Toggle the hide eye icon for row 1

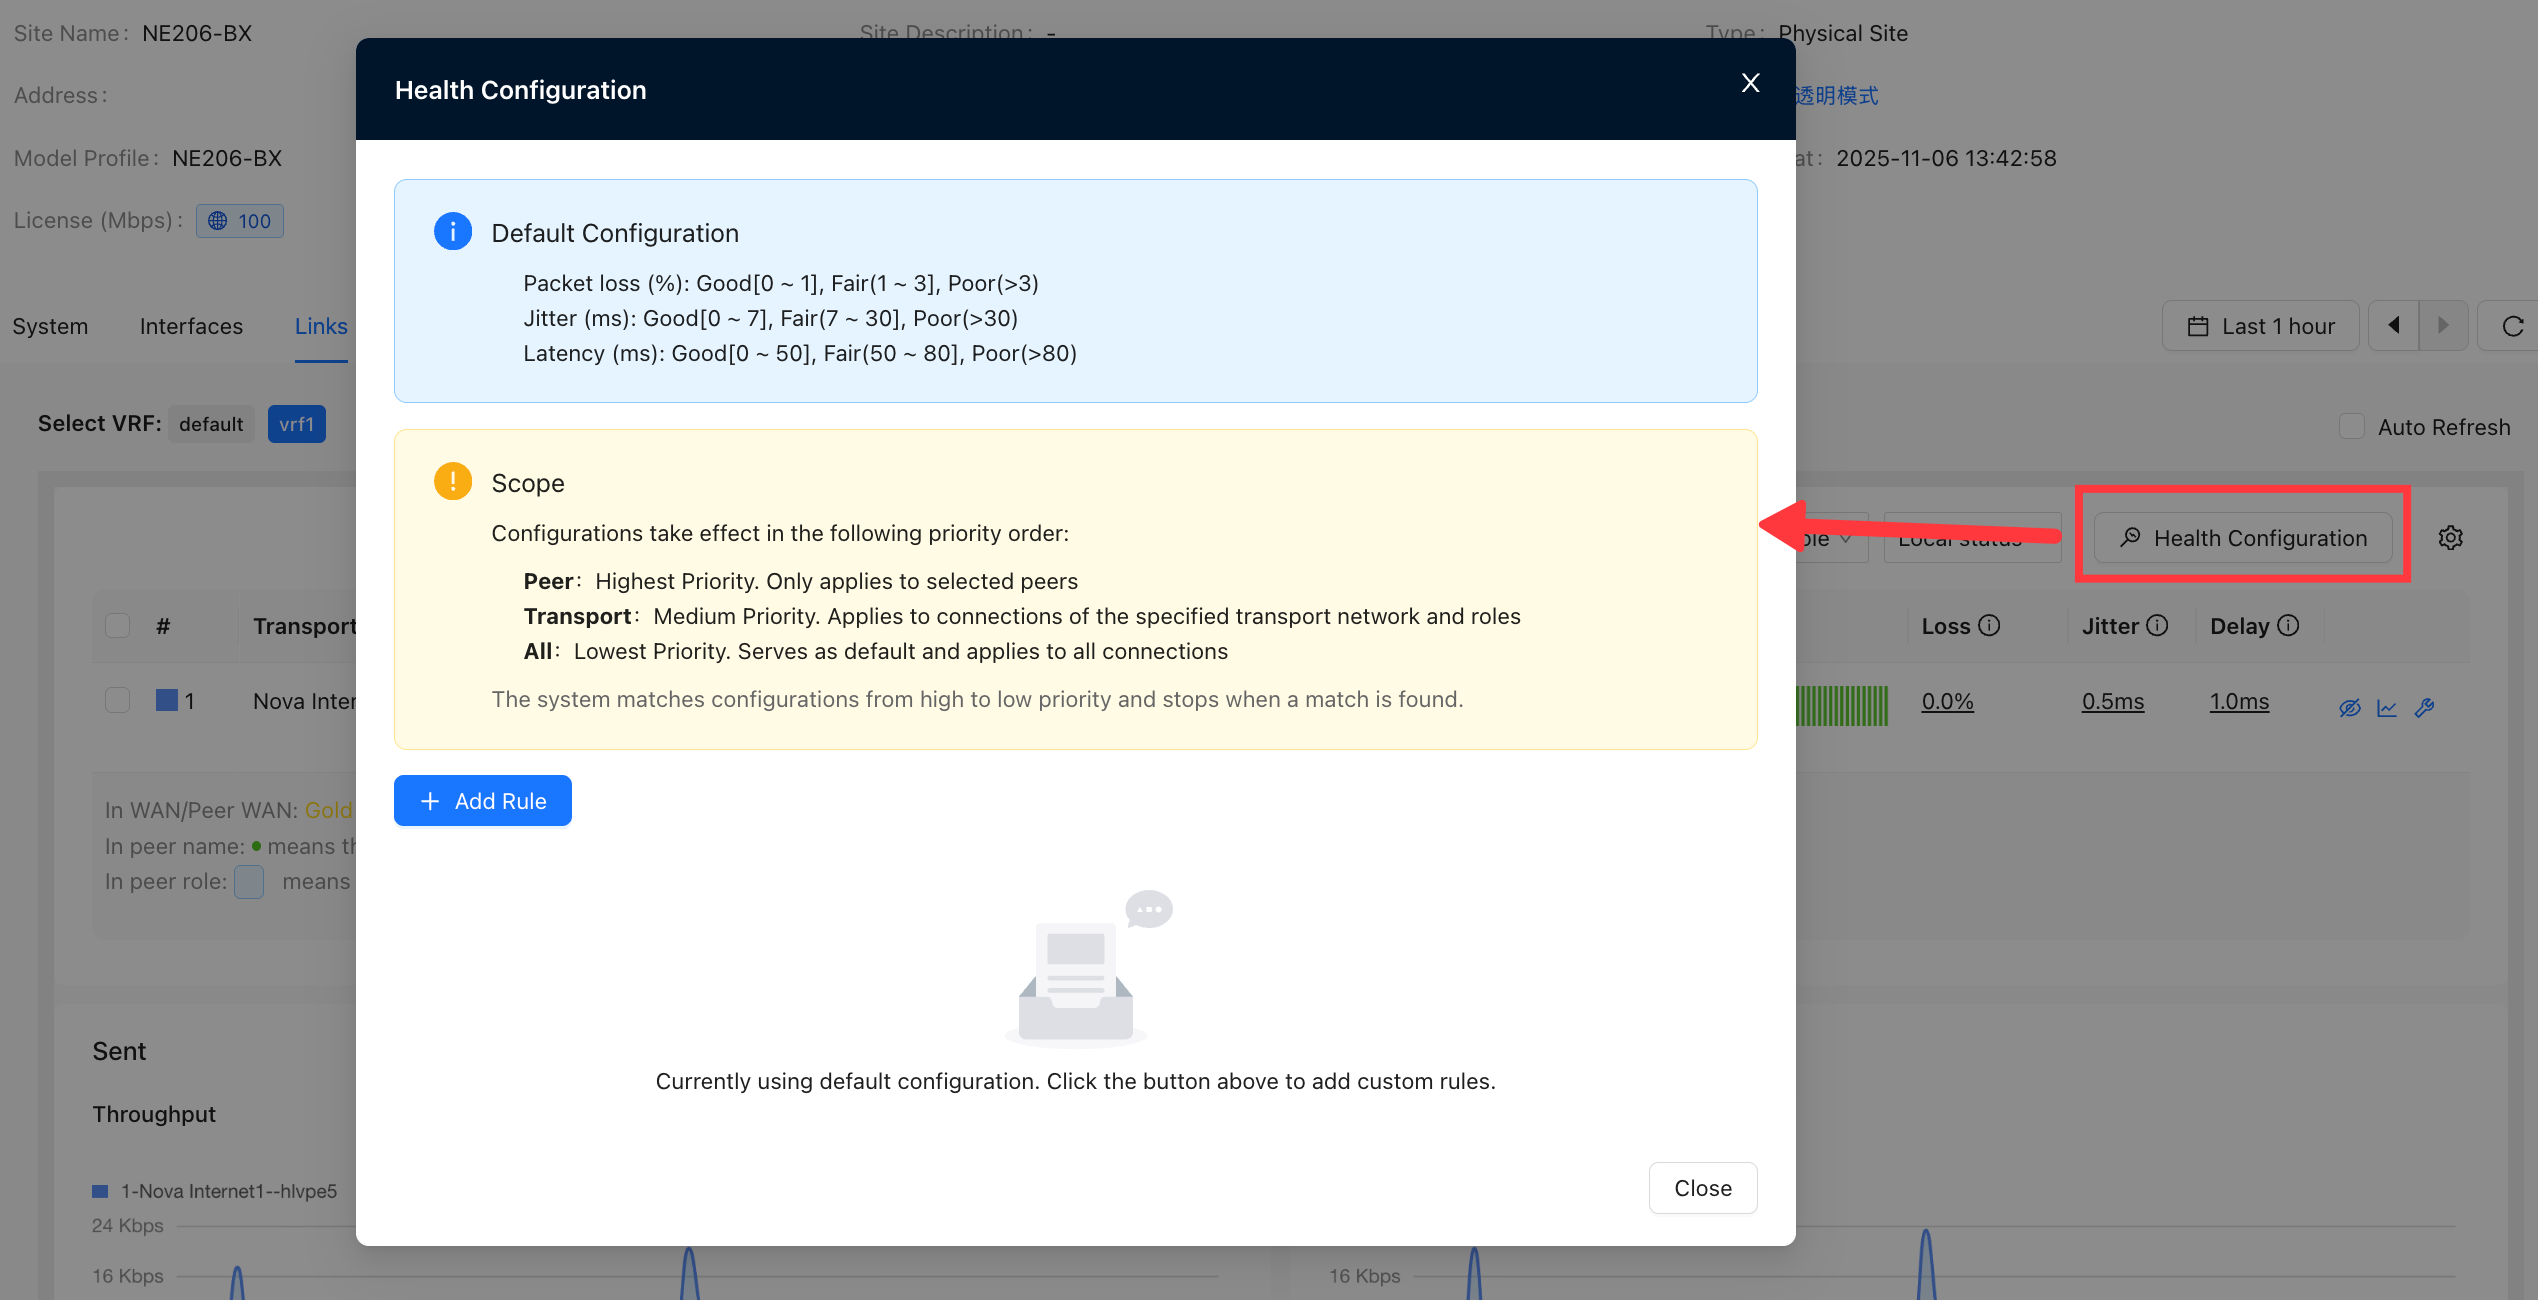click(x=2350, y=708)
